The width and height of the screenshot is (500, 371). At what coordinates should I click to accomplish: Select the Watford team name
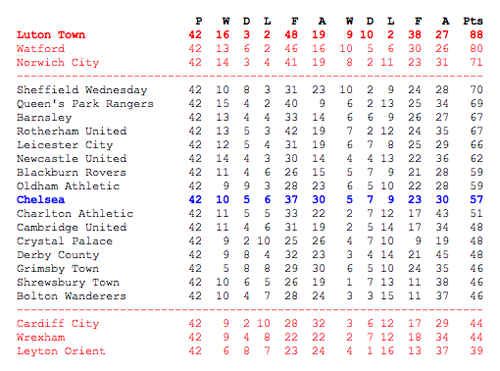41,49
